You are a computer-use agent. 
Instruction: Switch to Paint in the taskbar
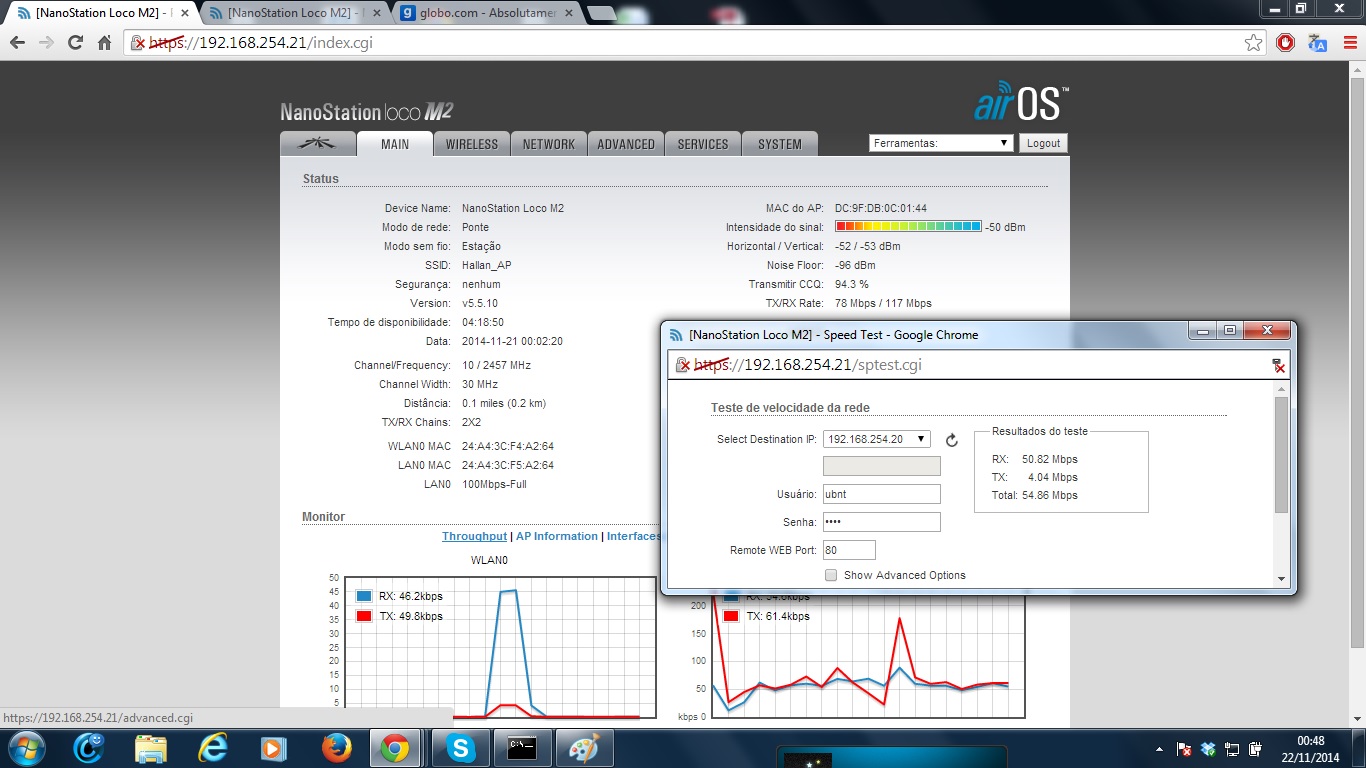[x=583, y=748]
